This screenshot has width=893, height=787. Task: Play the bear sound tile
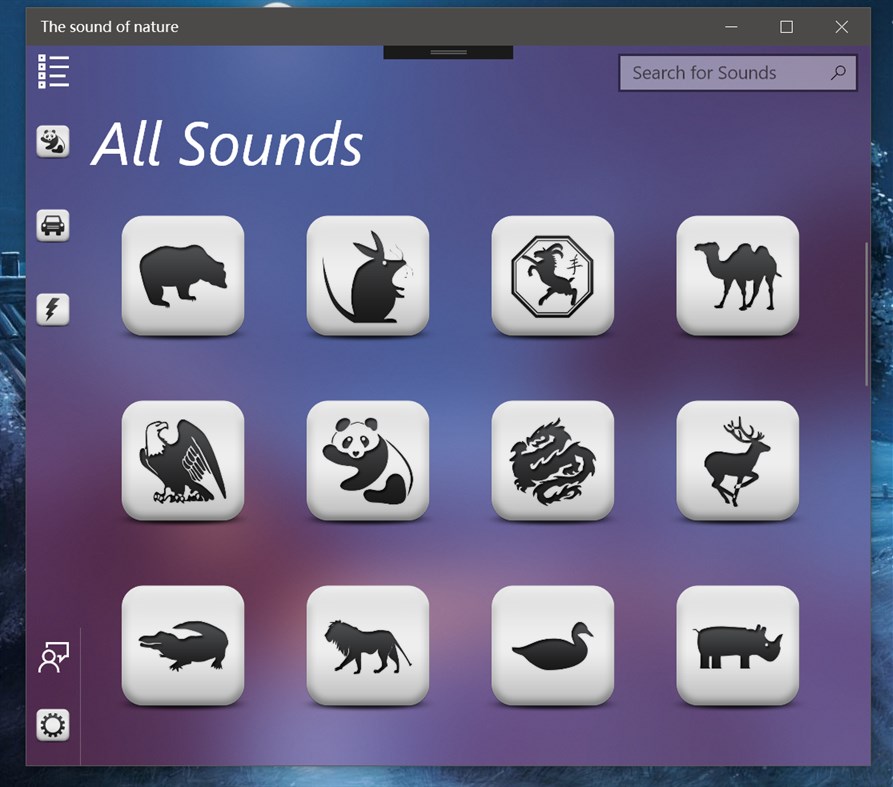coord(183,275)
